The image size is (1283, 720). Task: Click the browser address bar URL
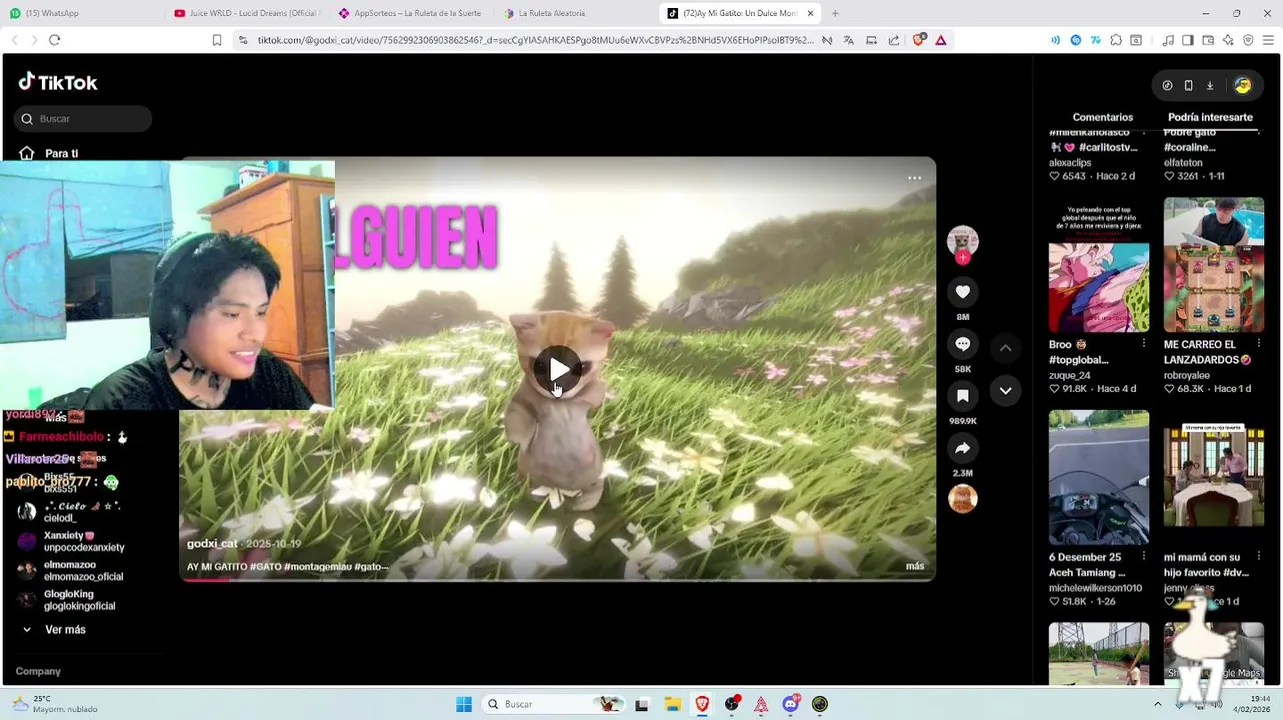coord(535,40)
